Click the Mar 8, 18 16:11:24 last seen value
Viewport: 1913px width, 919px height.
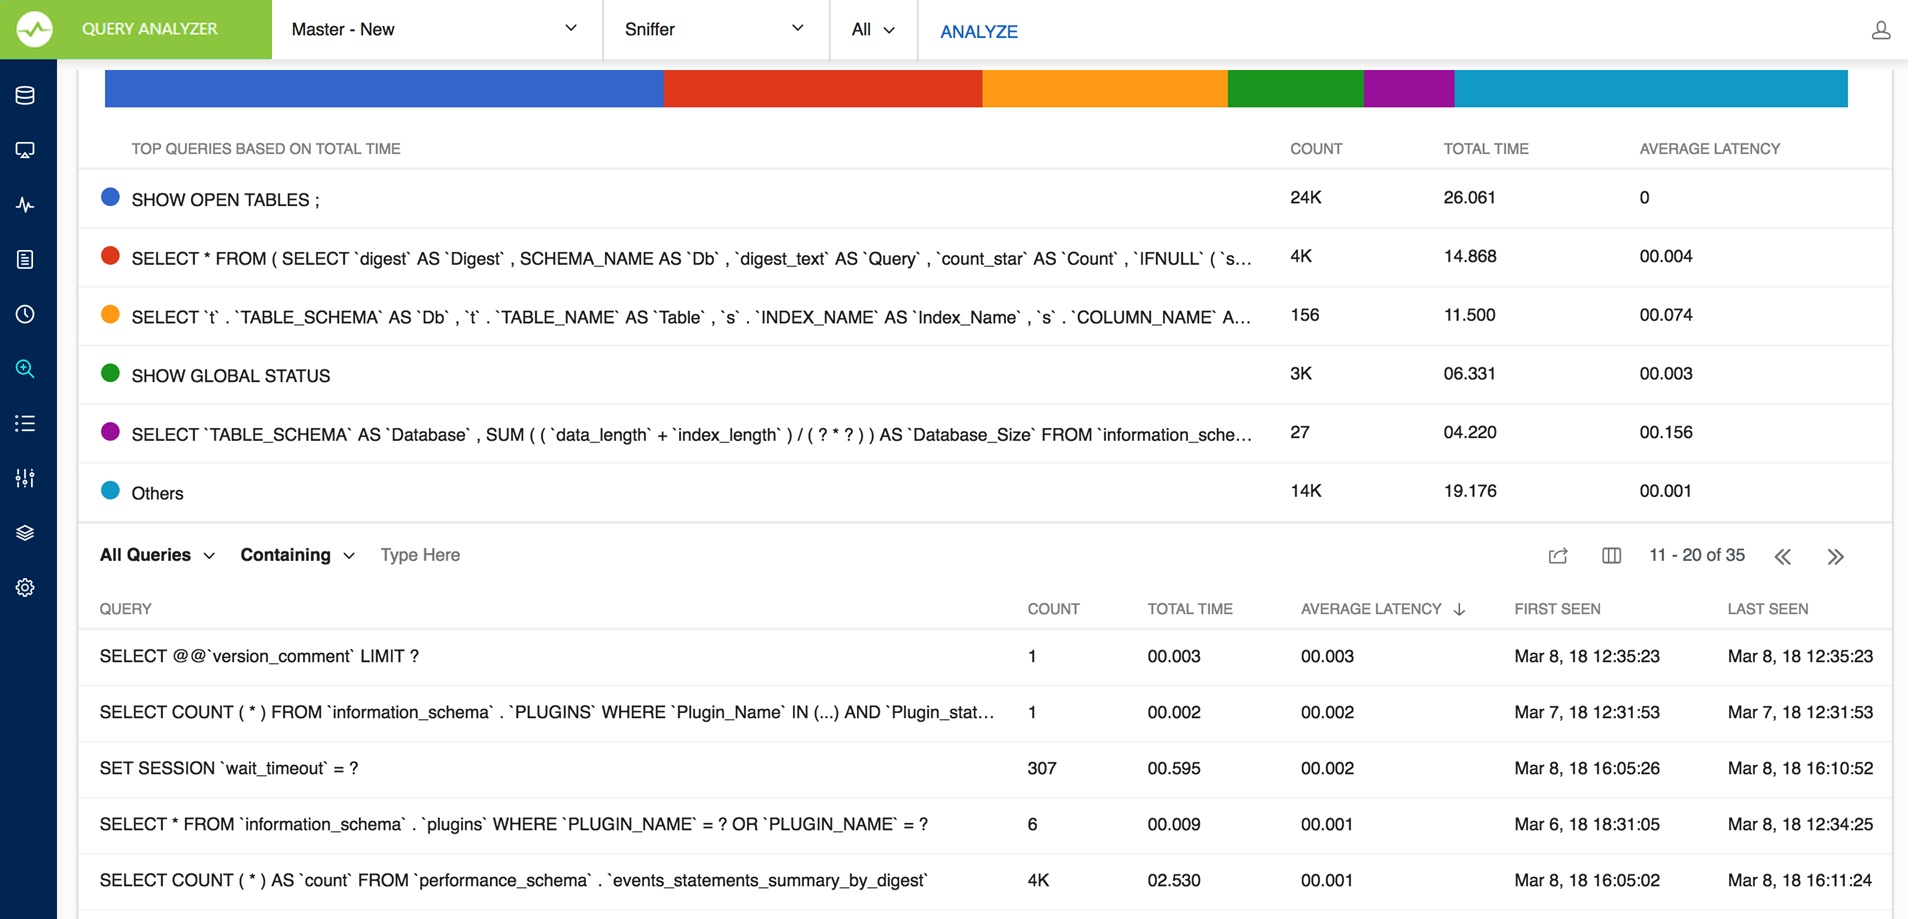point(1800,880)
